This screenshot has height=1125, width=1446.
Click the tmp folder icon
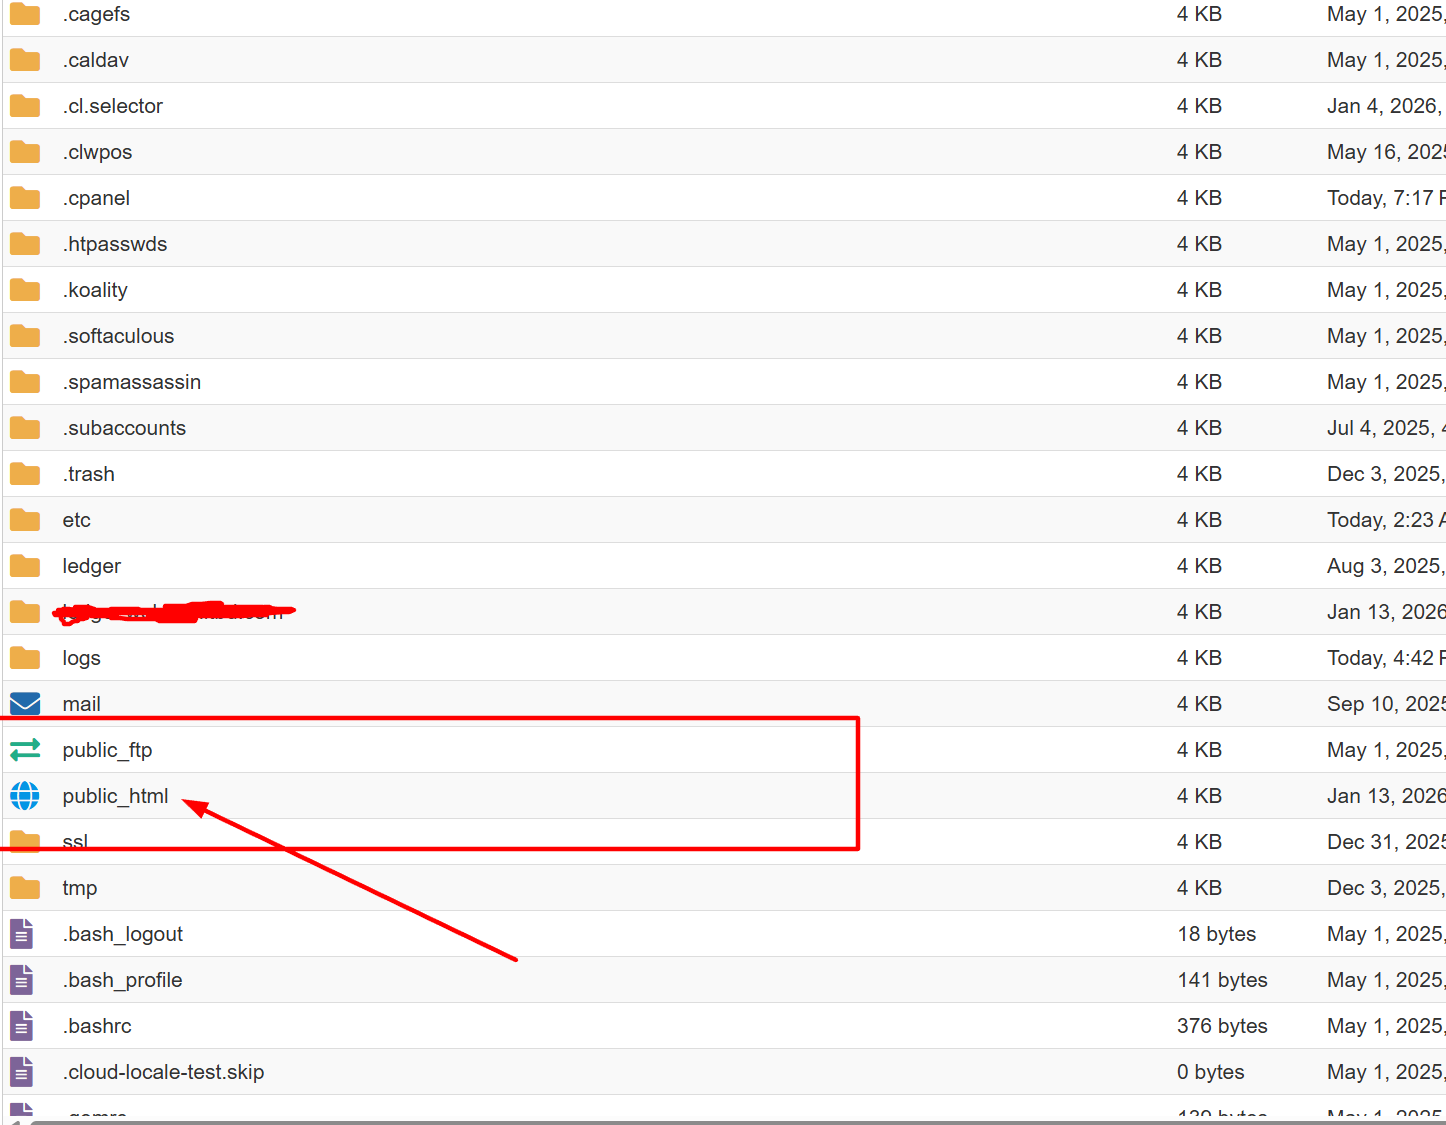click(25, 888)
